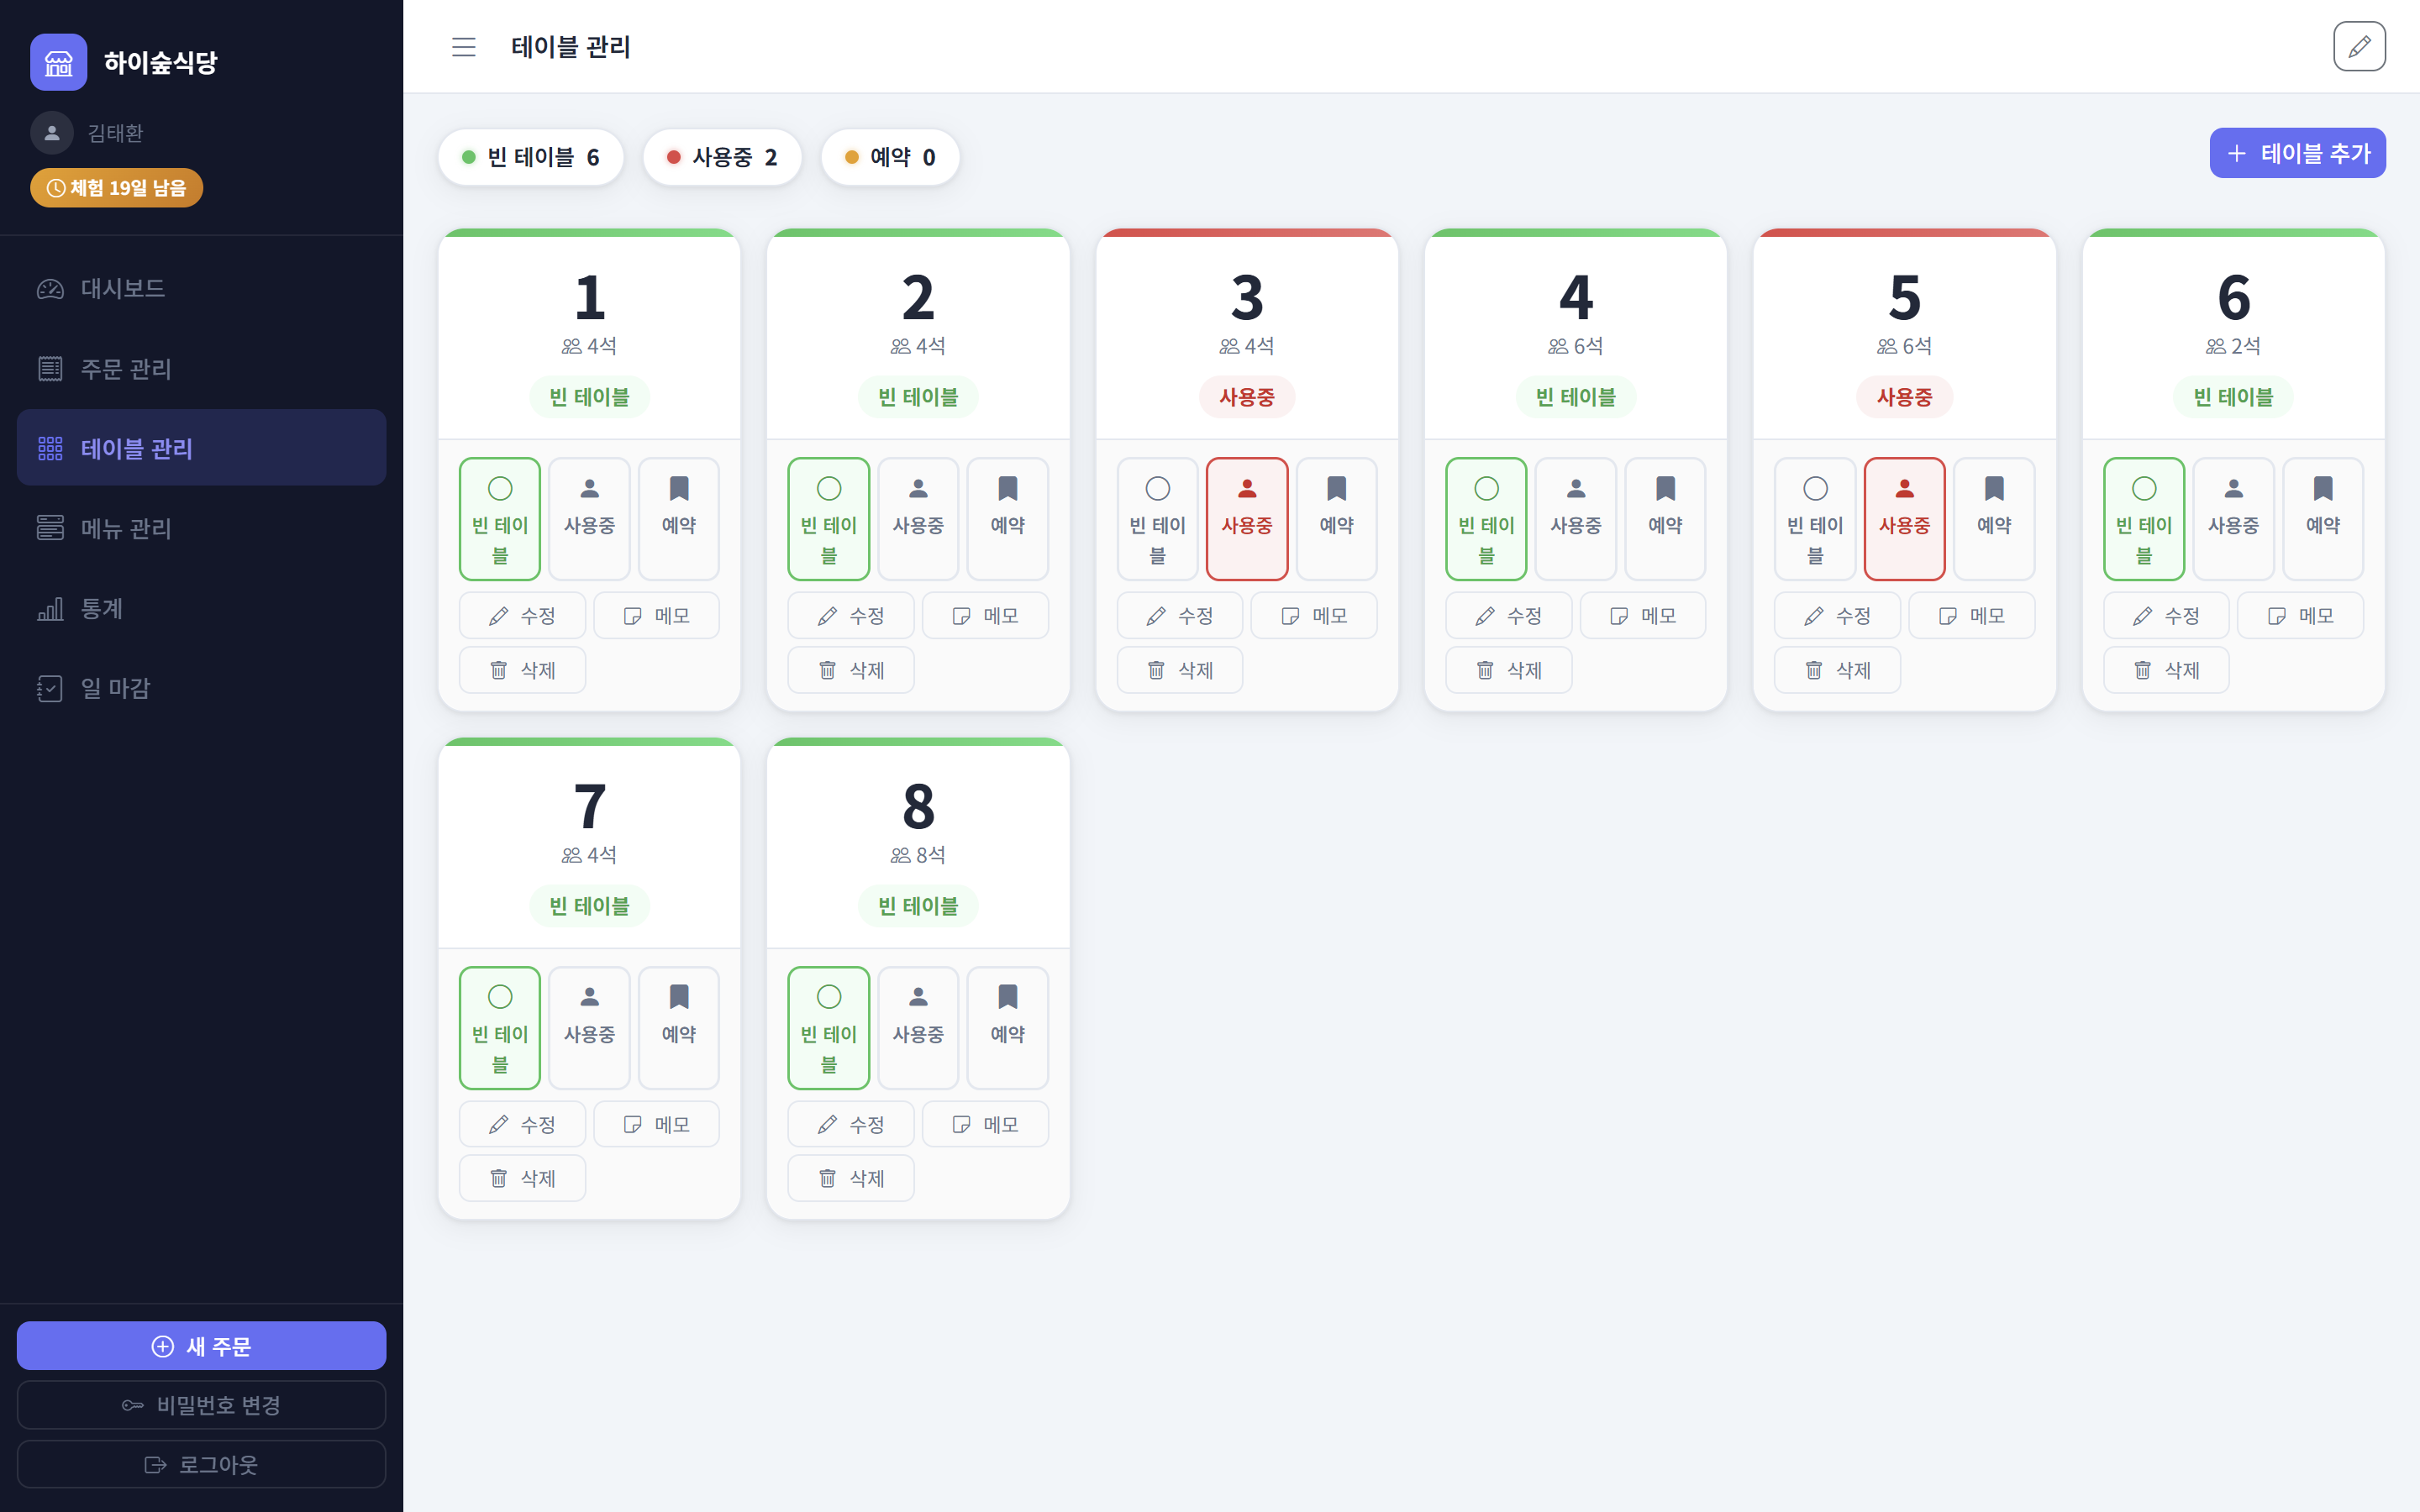Open 일 마감 in the sidebar
Image resolution: width=2420 pixels, height=1512 pixels.
point(201,688)
